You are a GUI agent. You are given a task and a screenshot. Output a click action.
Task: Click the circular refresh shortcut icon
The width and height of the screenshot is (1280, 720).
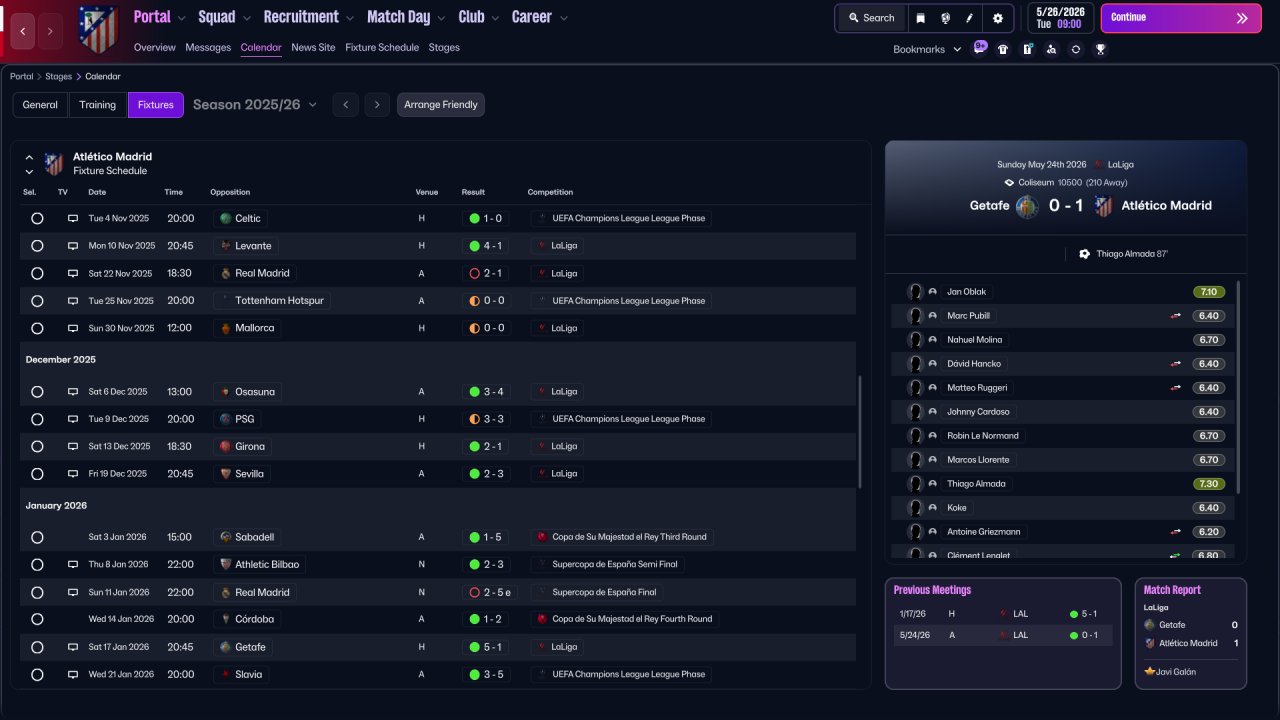[1076, 49]
